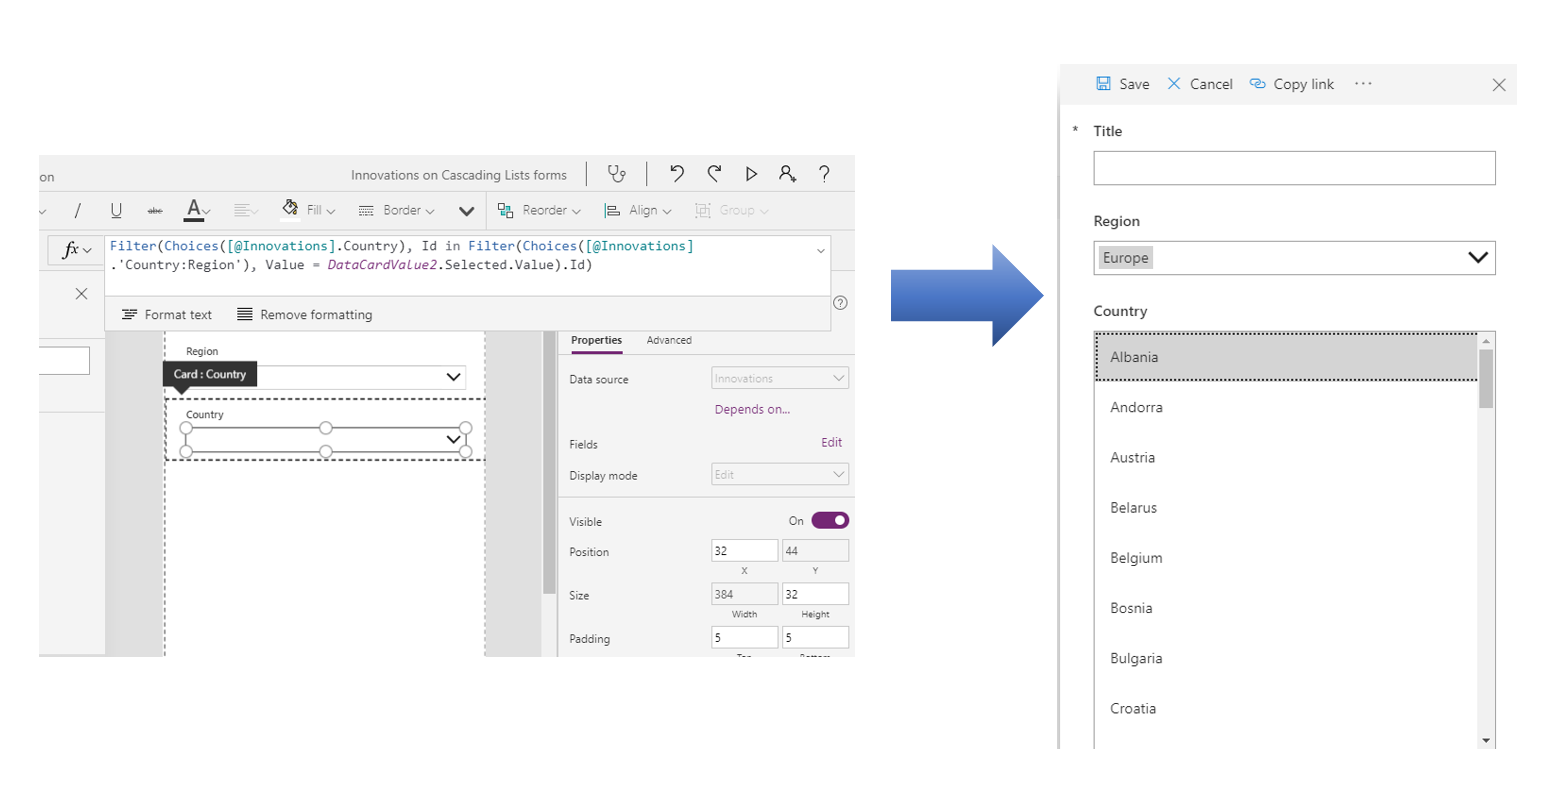This screenshot has width=1550, height=804.
Task: Open the Help question mark icon
Action: pyautogui.click(x=824, y=174)
